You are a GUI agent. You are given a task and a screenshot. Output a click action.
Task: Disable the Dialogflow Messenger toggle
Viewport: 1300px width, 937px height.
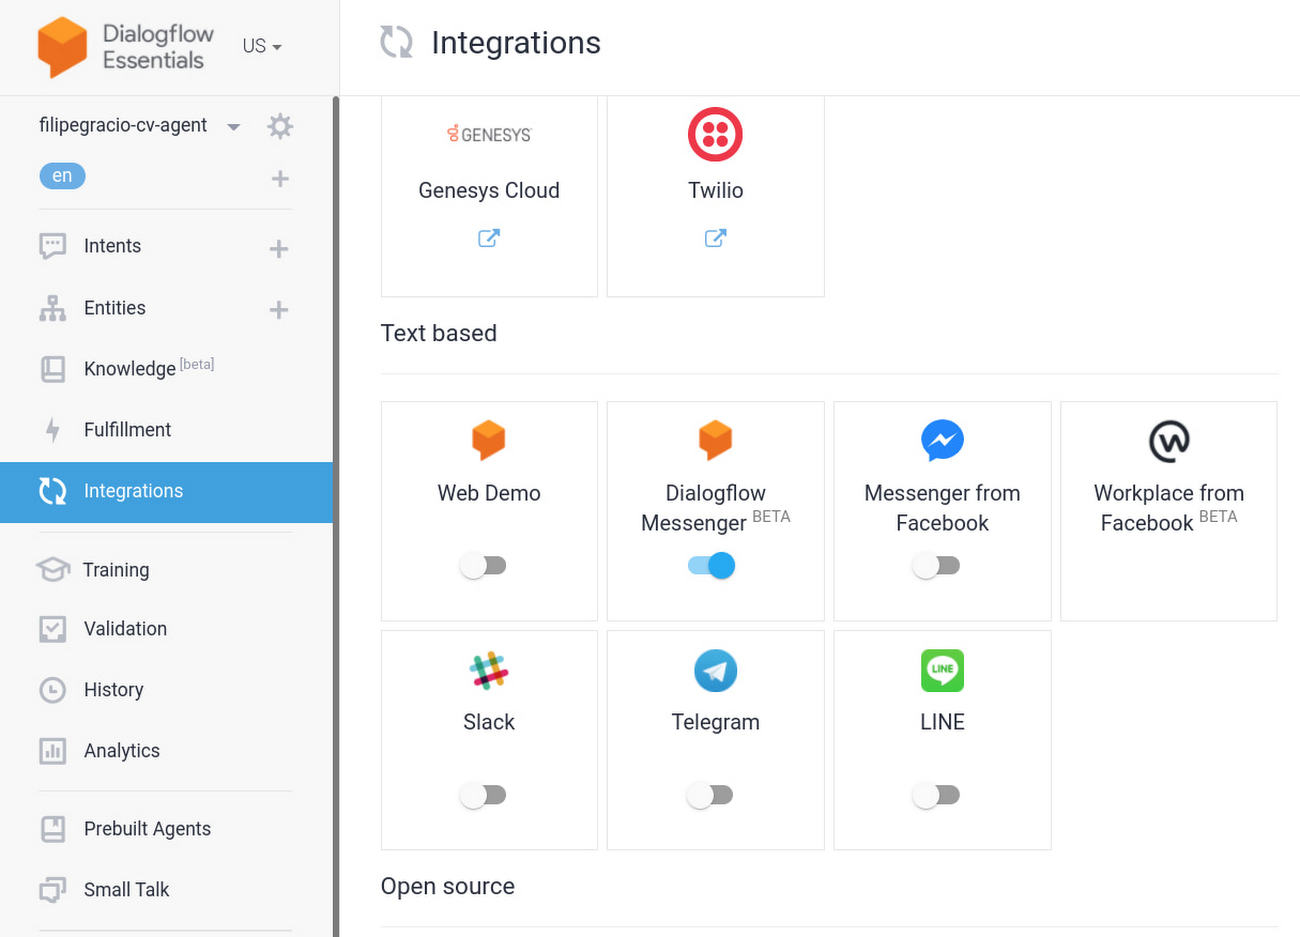click(x=712, y=566)
